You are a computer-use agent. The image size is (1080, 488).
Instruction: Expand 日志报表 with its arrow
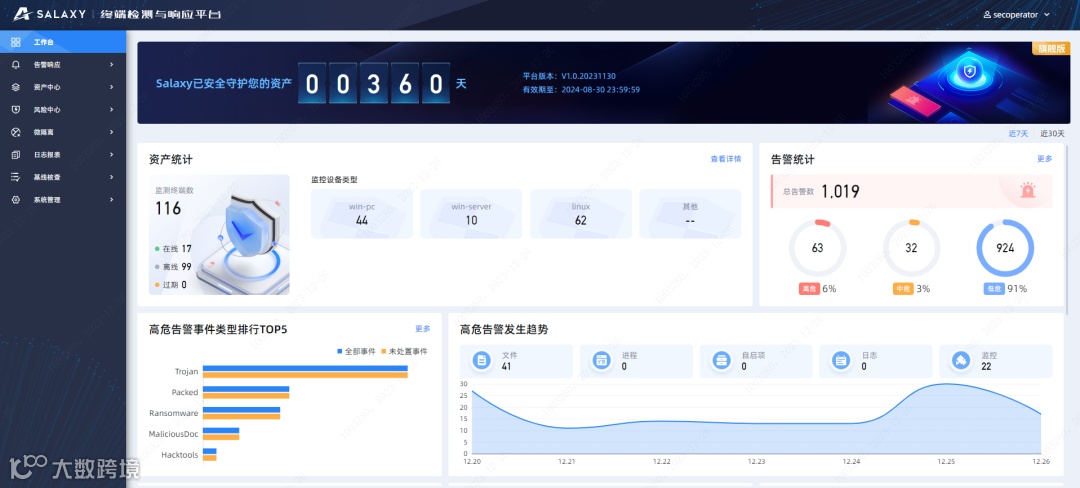coord(112,155)
